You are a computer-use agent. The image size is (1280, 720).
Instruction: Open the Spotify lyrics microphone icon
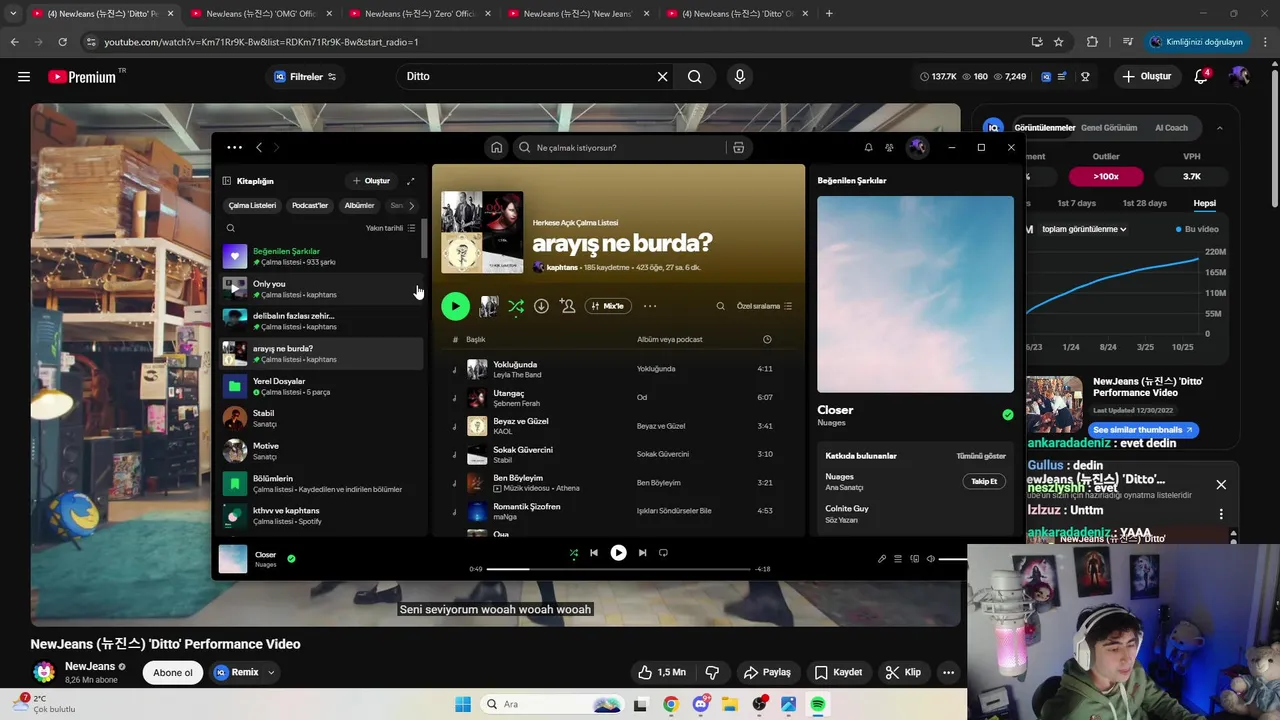tap(882, 559)
